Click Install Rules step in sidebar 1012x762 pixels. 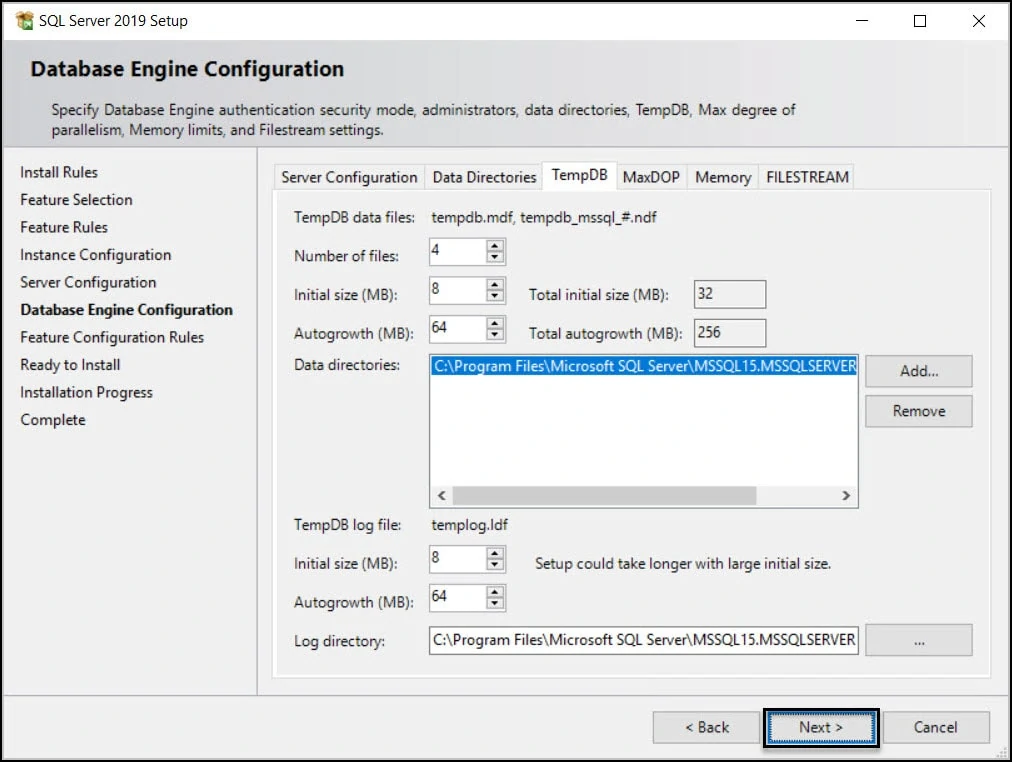coord(59,172)
